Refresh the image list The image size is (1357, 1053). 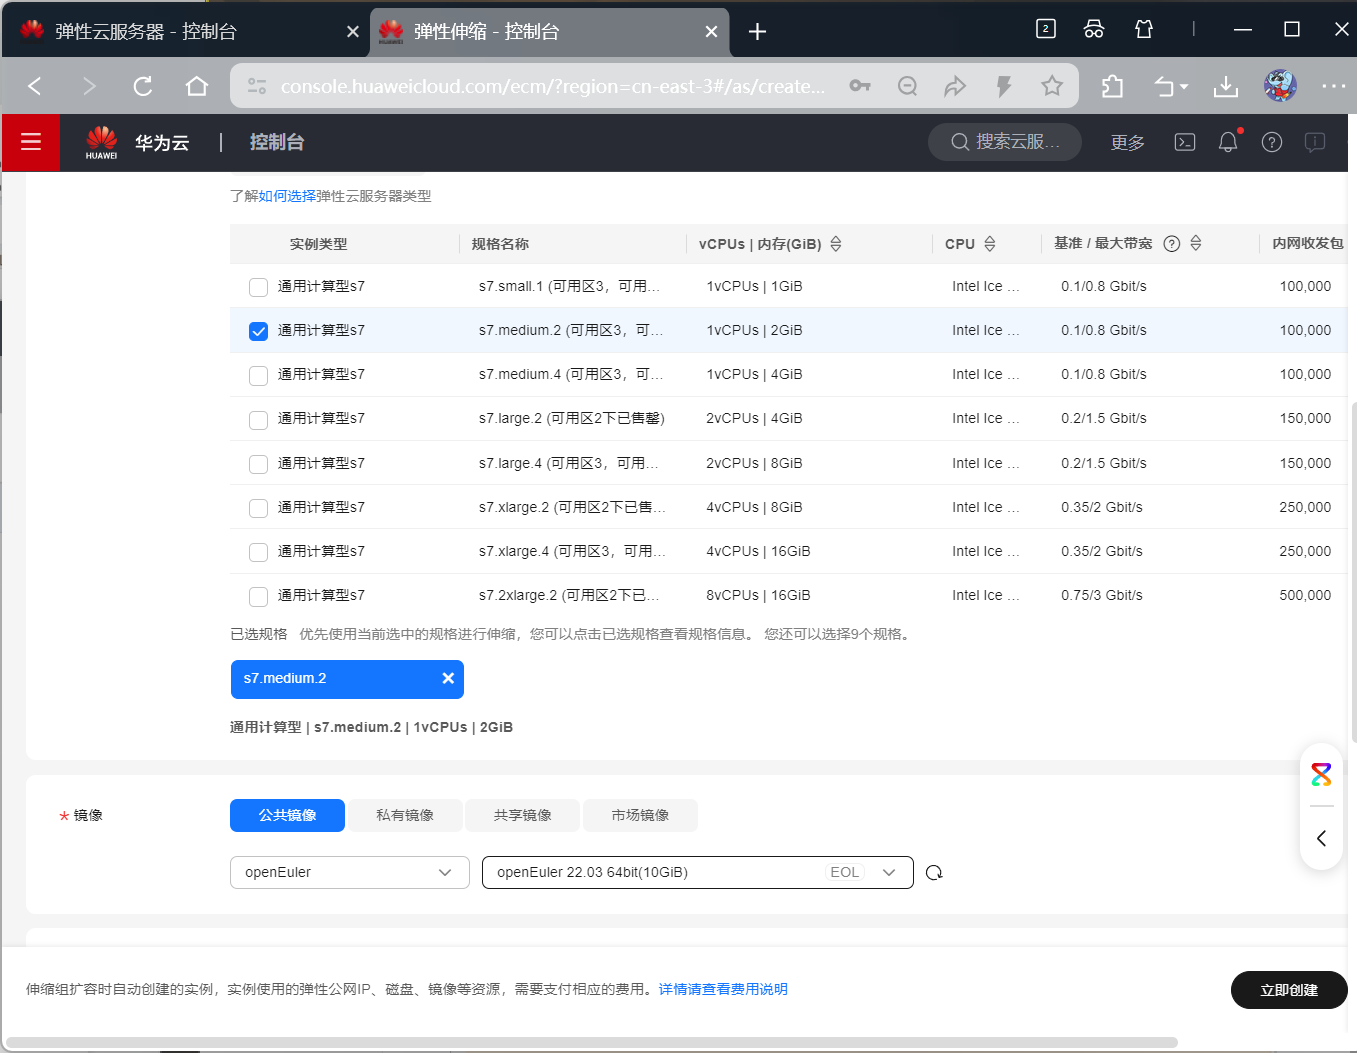pyautogui.click(x=934, y=872)
